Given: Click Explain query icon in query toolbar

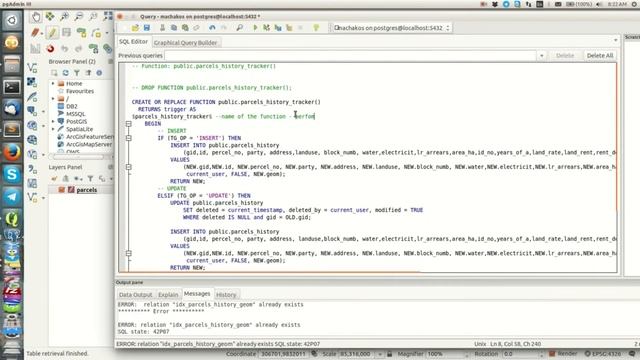Looking at the screenshot, I should click(289, 28).
